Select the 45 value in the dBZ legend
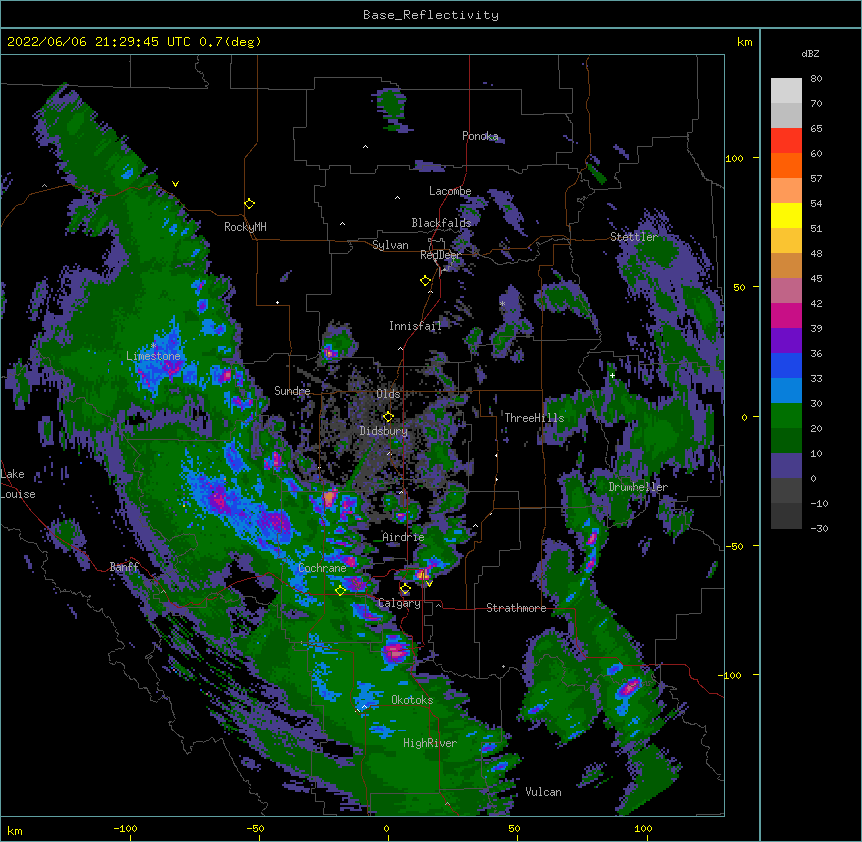This screenshot has height=842, width=862. coord(816,279)
